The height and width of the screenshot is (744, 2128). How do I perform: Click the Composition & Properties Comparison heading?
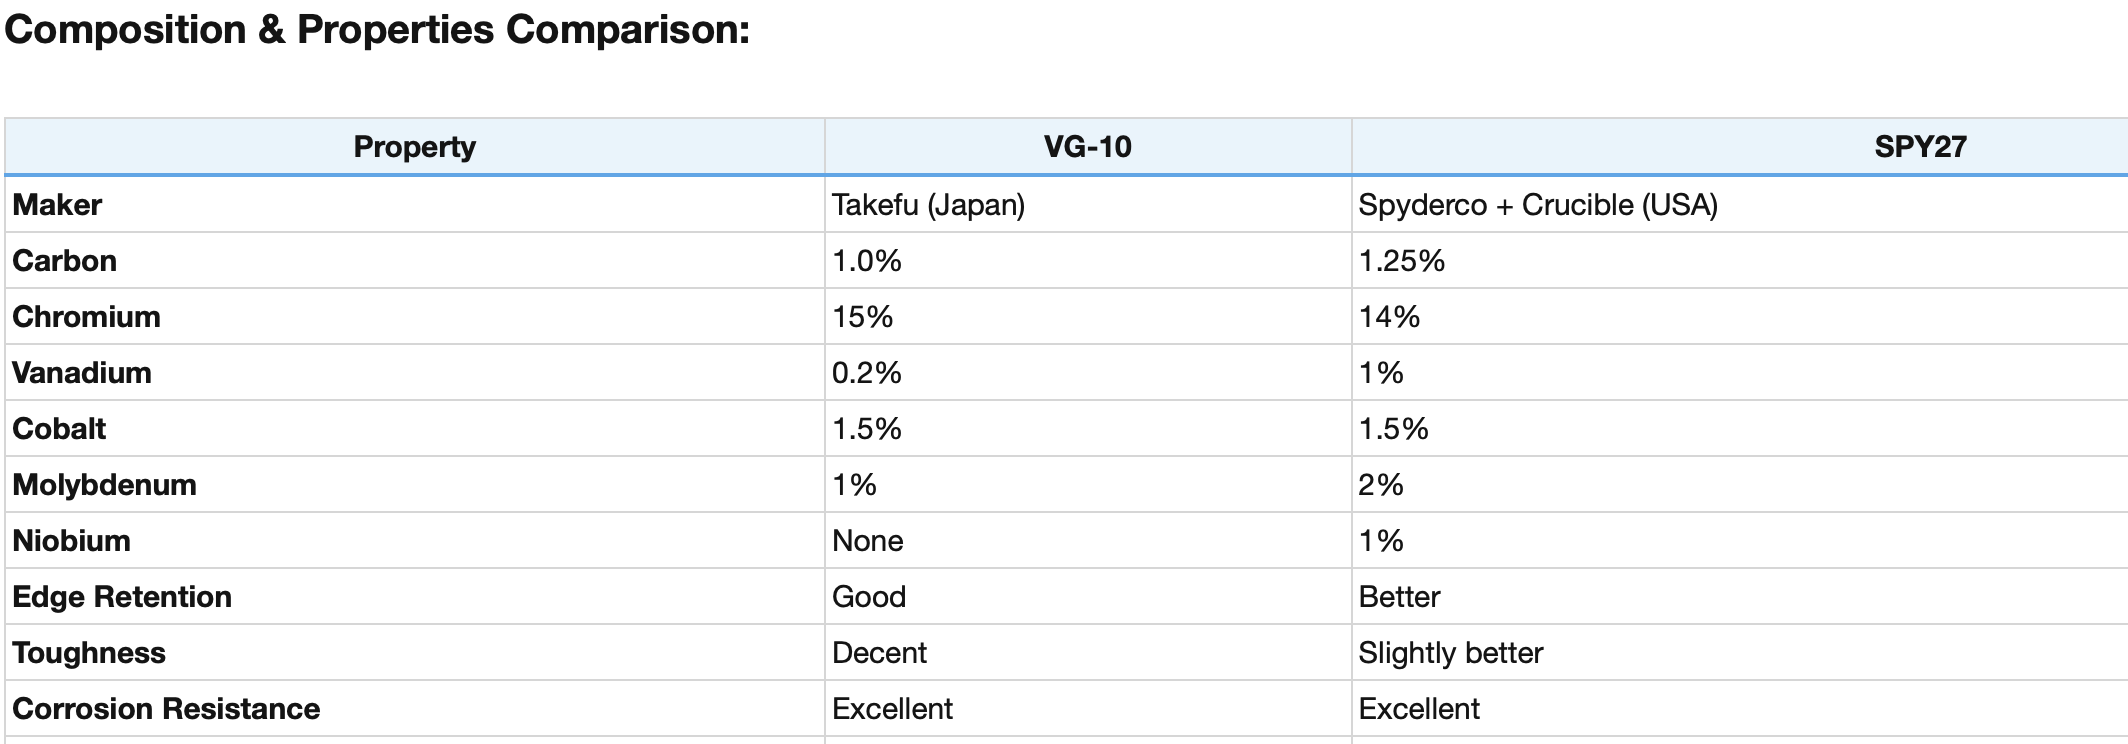point(377,30)
